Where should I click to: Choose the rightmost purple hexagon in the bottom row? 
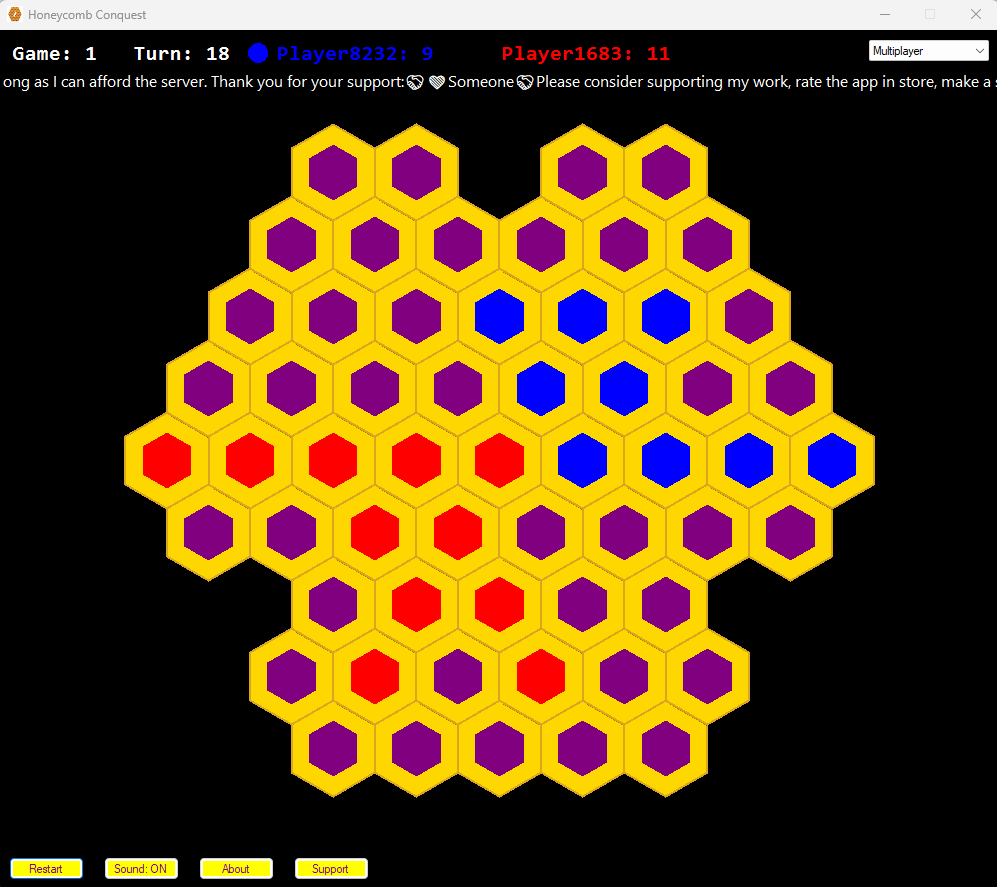pyautogui.click(x=666, y=748)
